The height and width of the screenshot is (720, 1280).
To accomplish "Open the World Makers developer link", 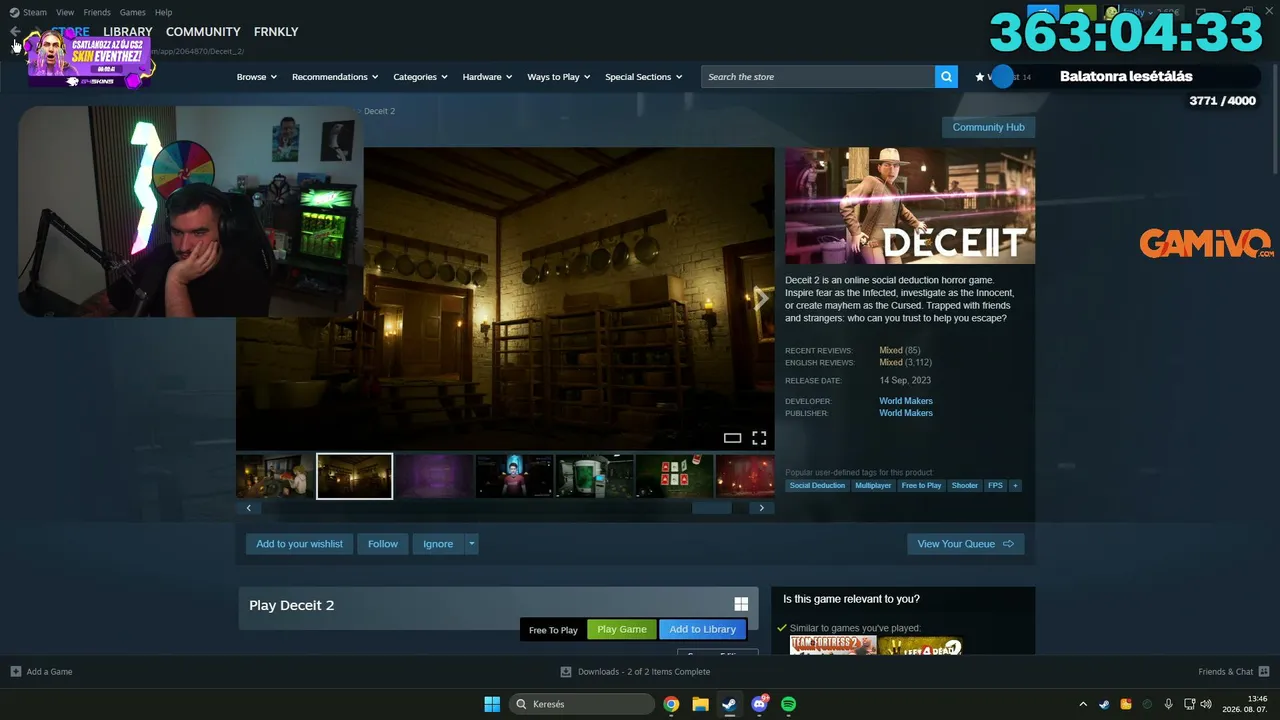I will (x=906, y=401).
